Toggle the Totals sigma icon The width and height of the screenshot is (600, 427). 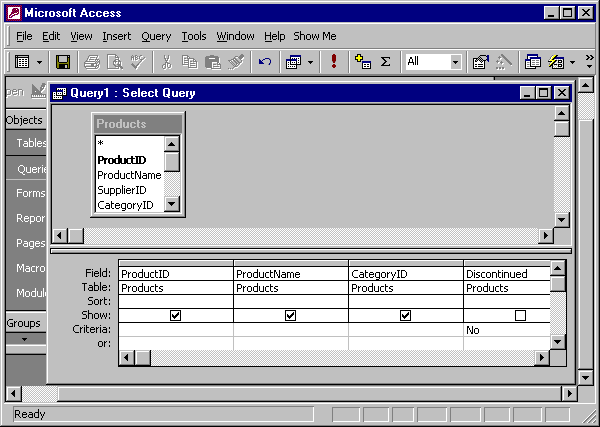click(385, 62)
